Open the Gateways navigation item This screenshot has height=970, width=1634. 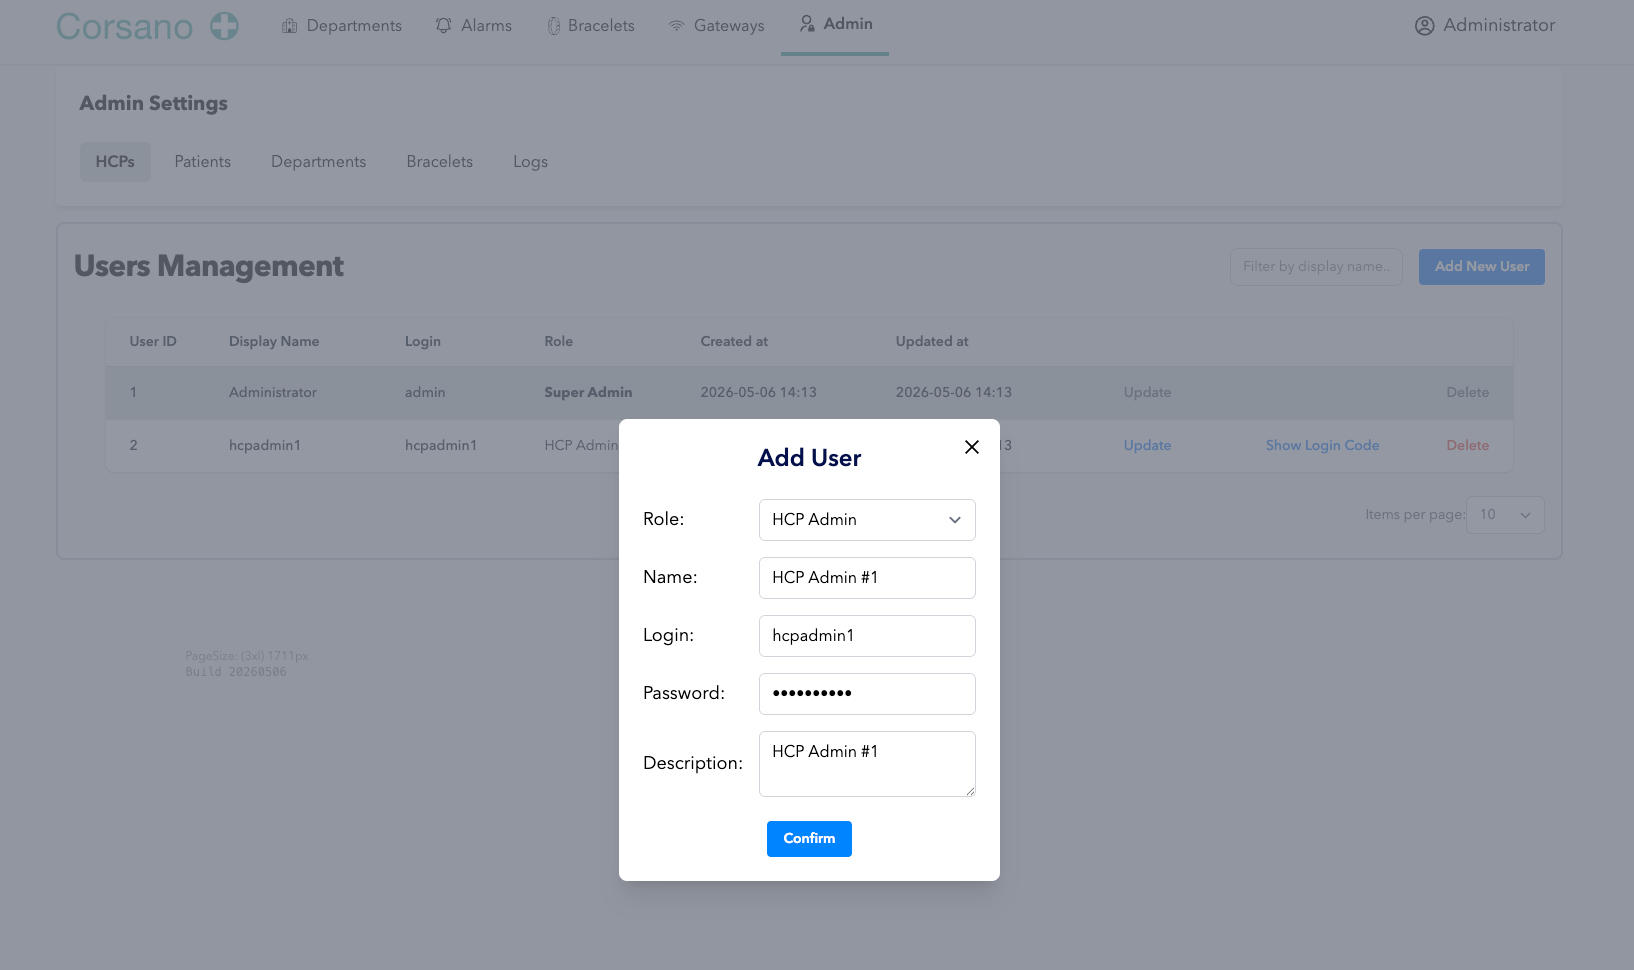(716, 26)
